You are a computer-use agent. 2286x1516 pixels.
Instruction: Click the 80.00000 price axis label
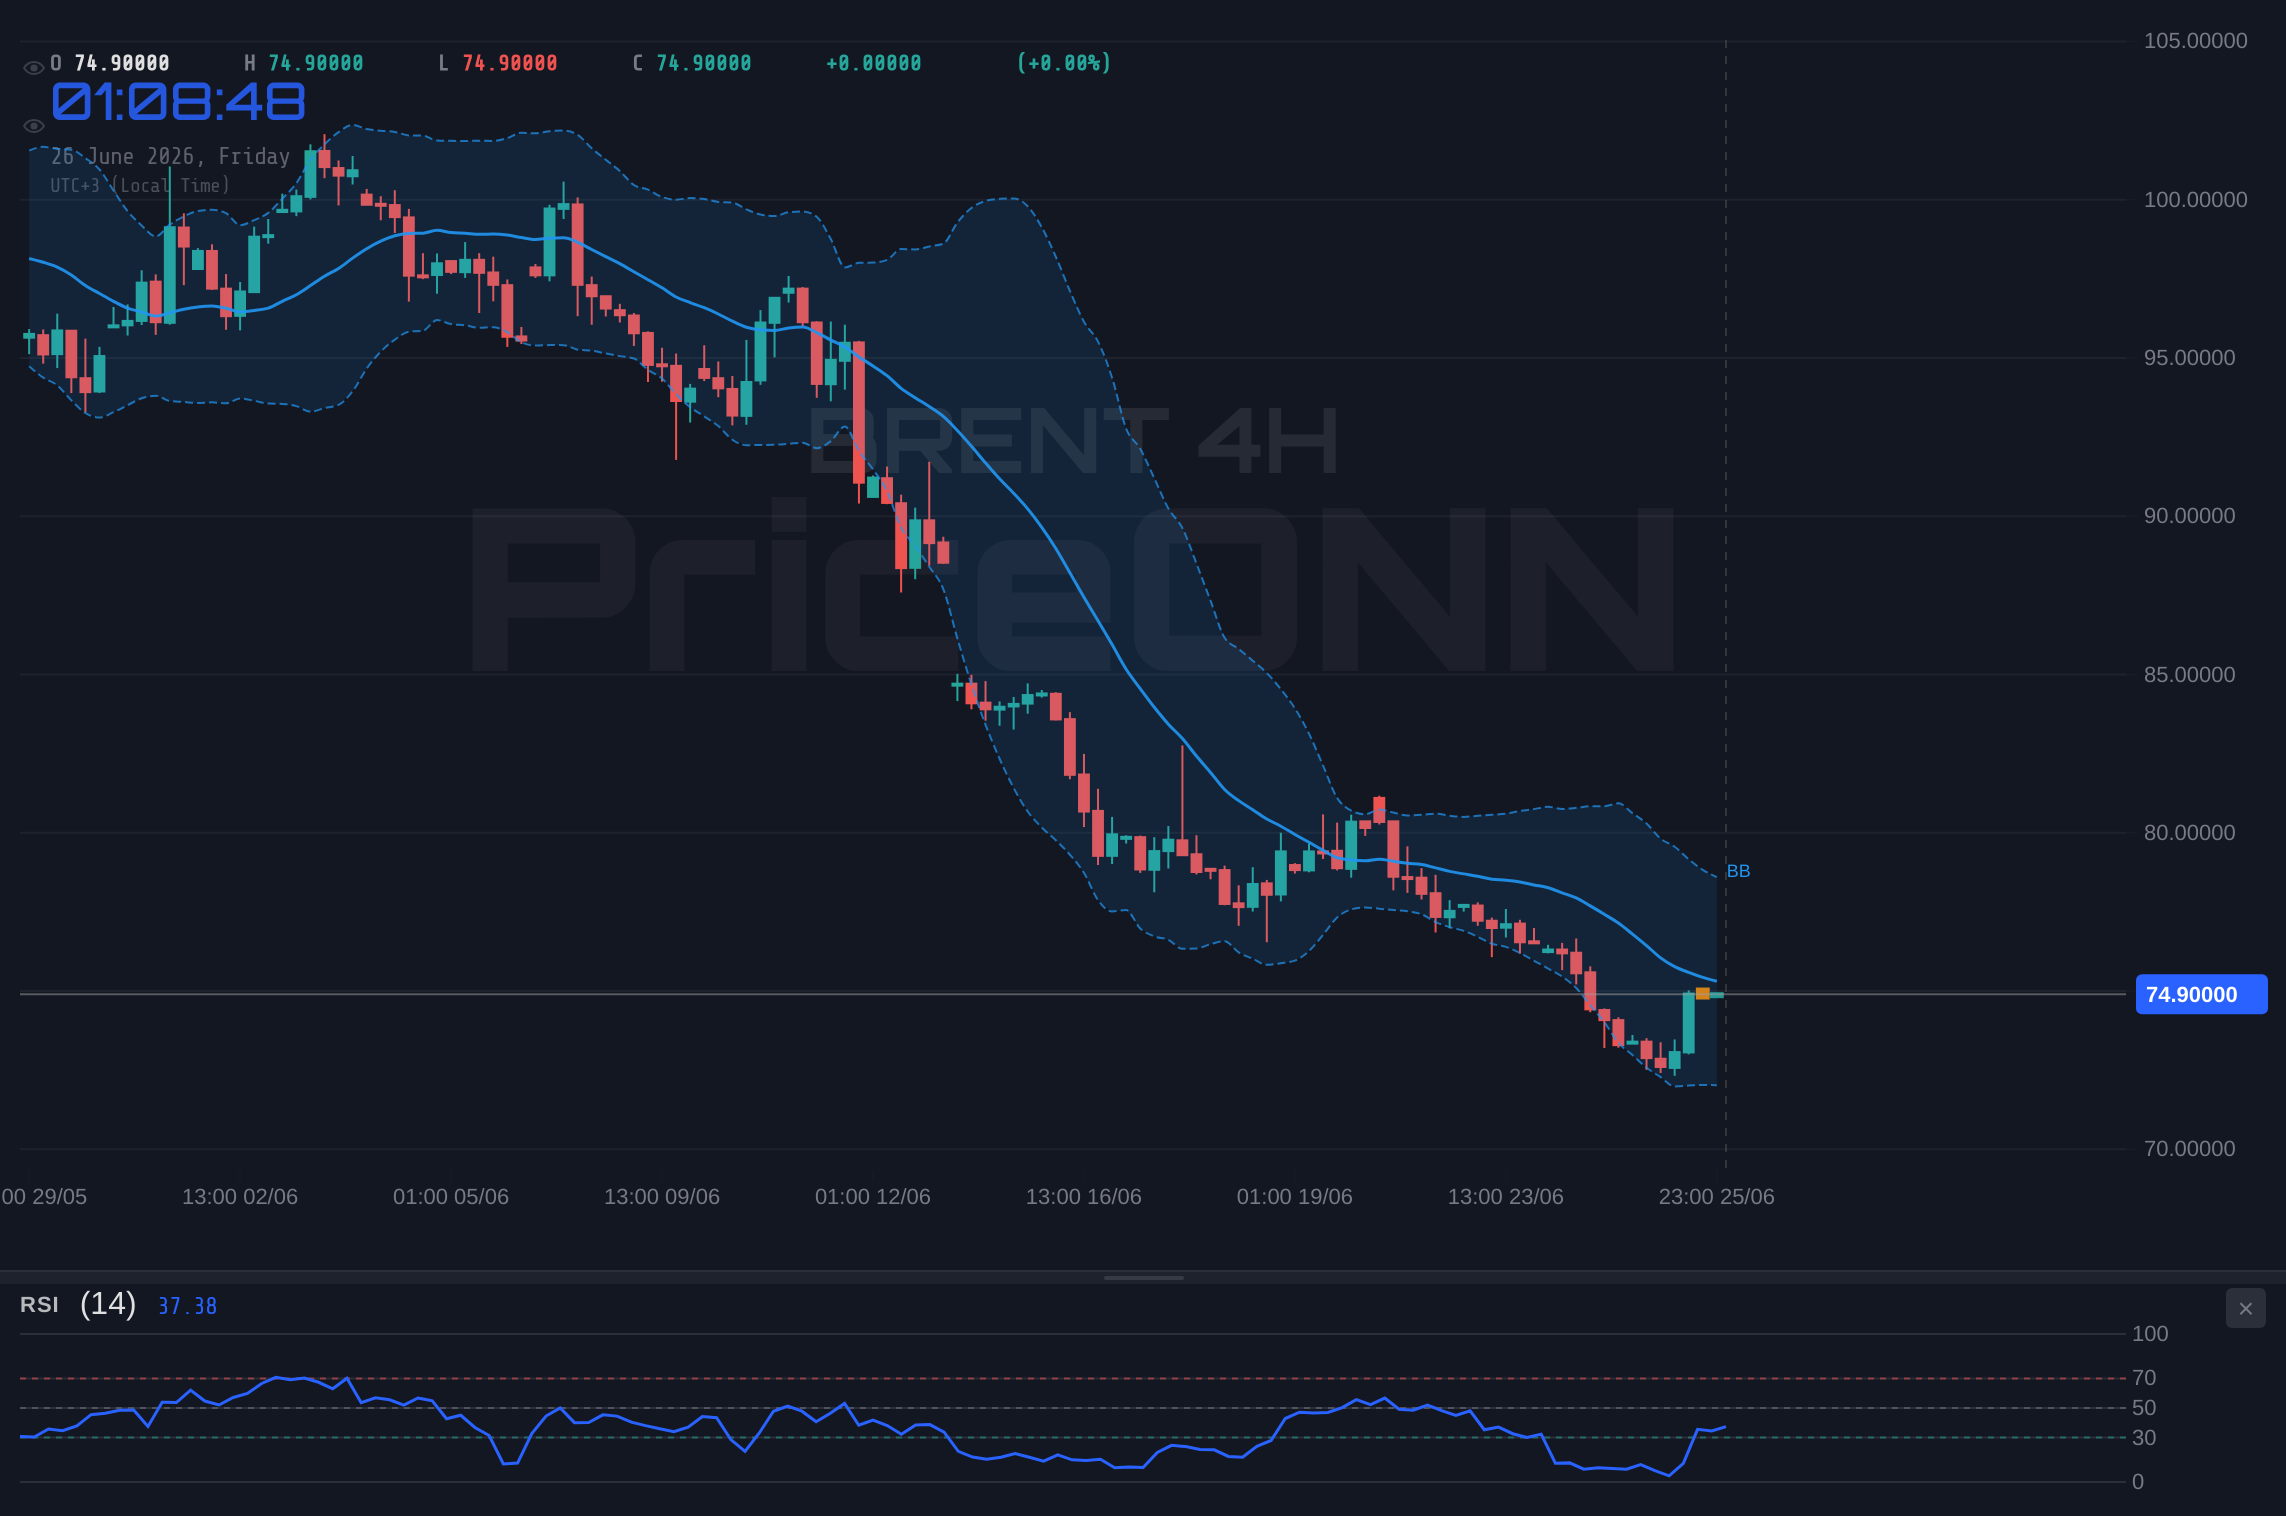point(2189,833)
